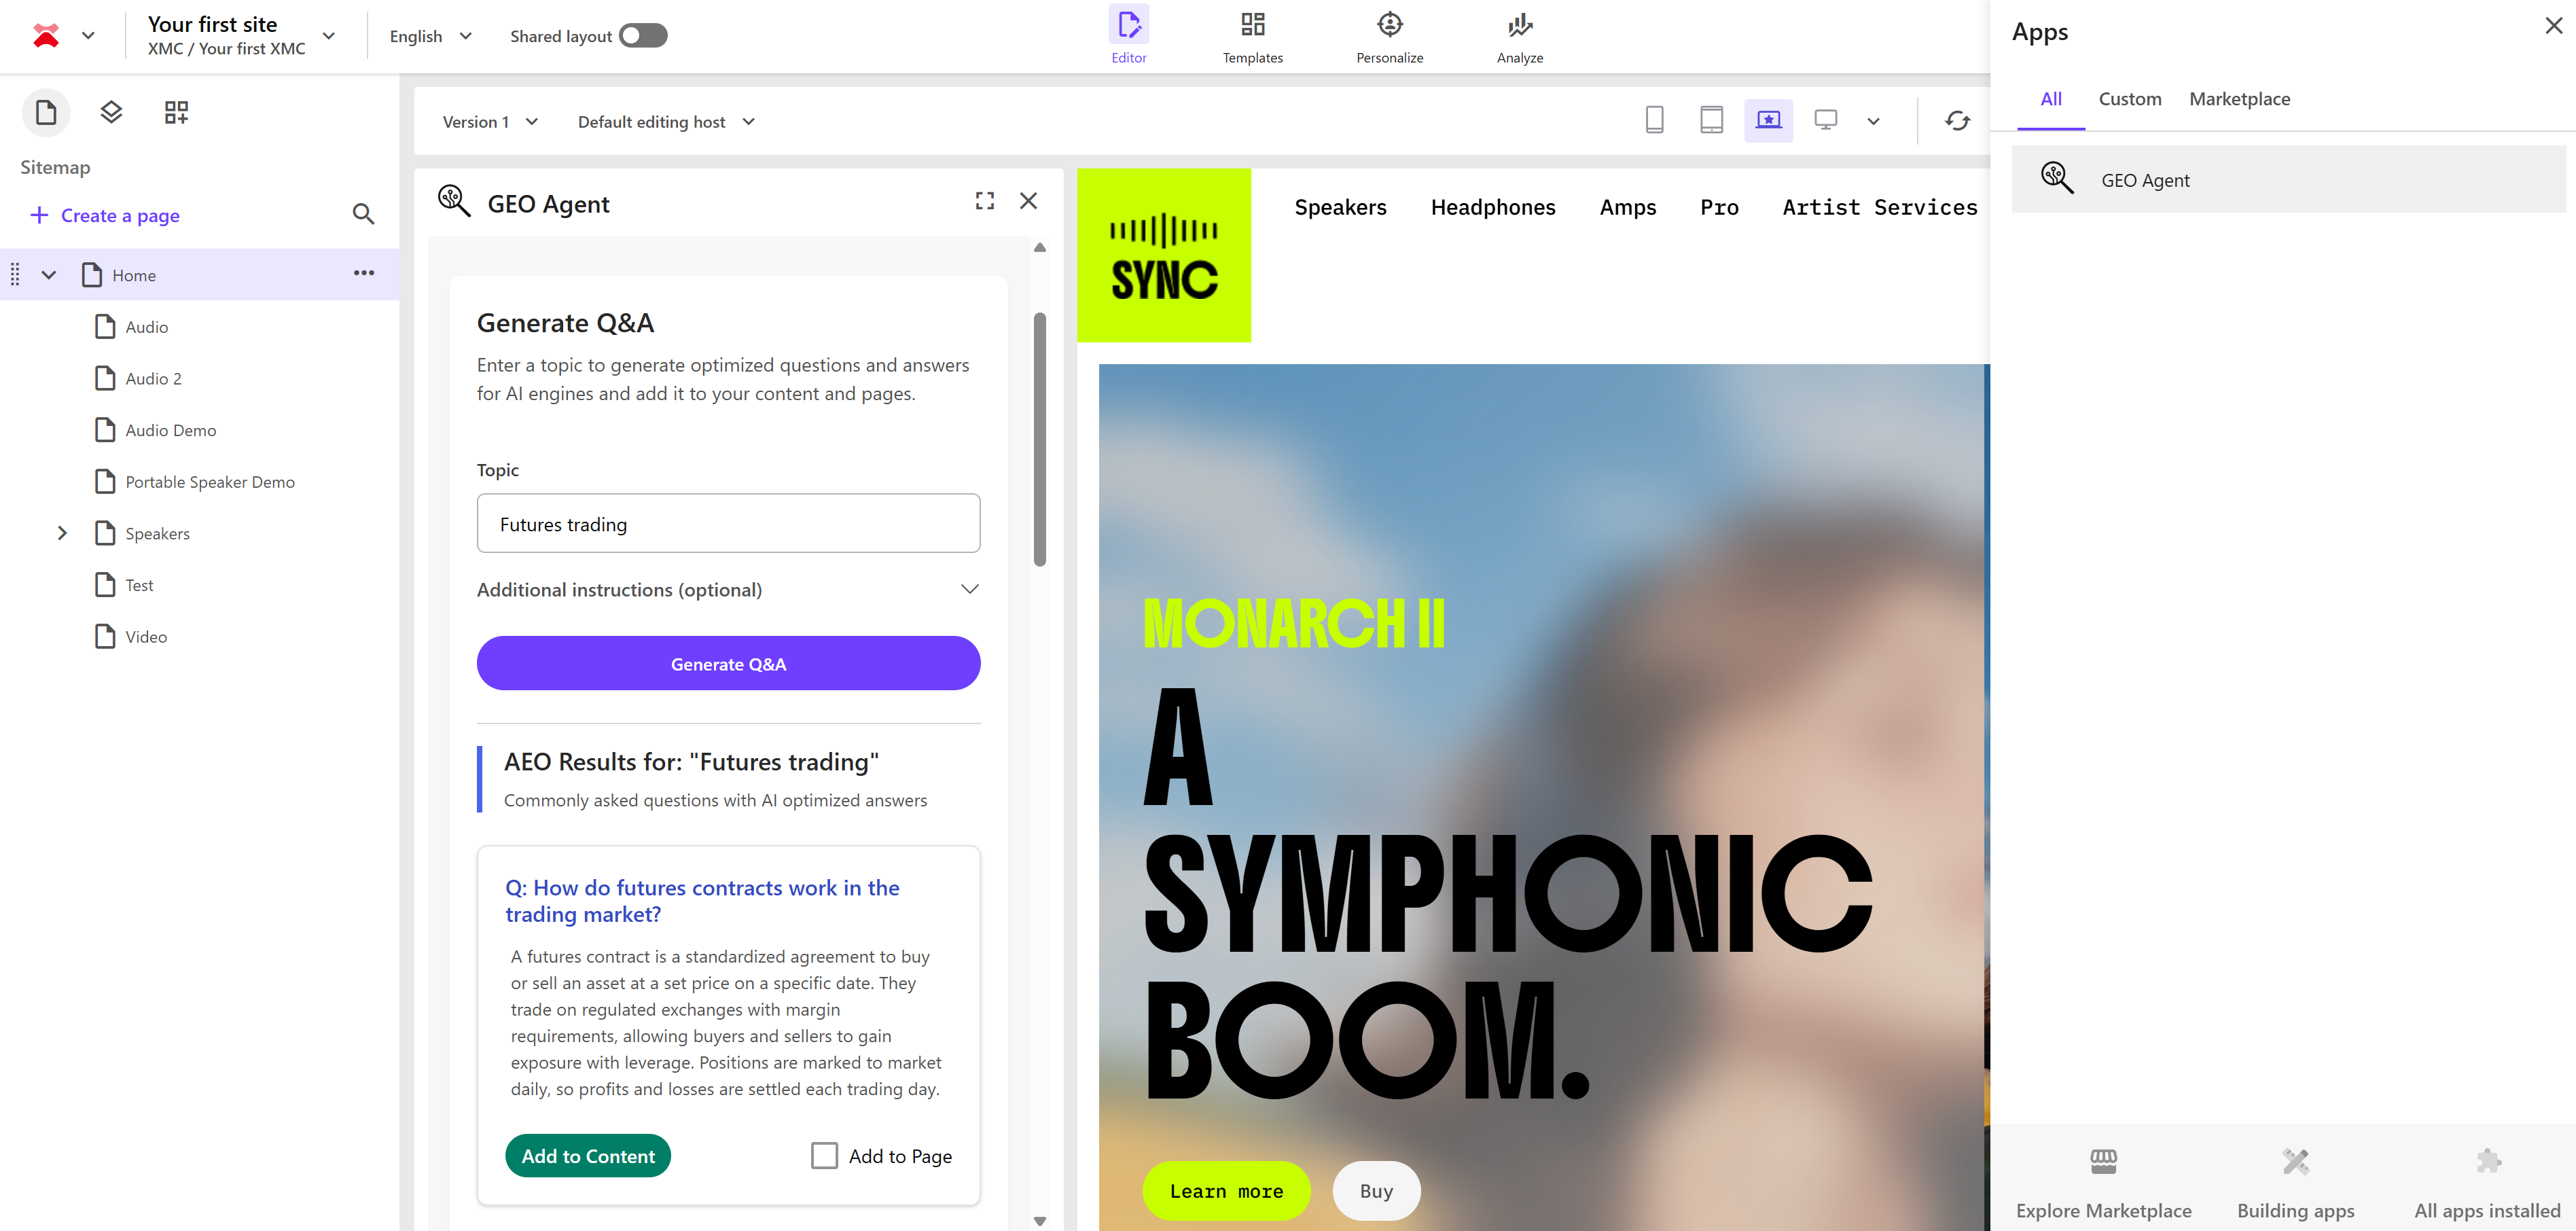Click the sitemap search icon
Viewport: 2576px width, 1231px height.
click(x=363, y=214)
